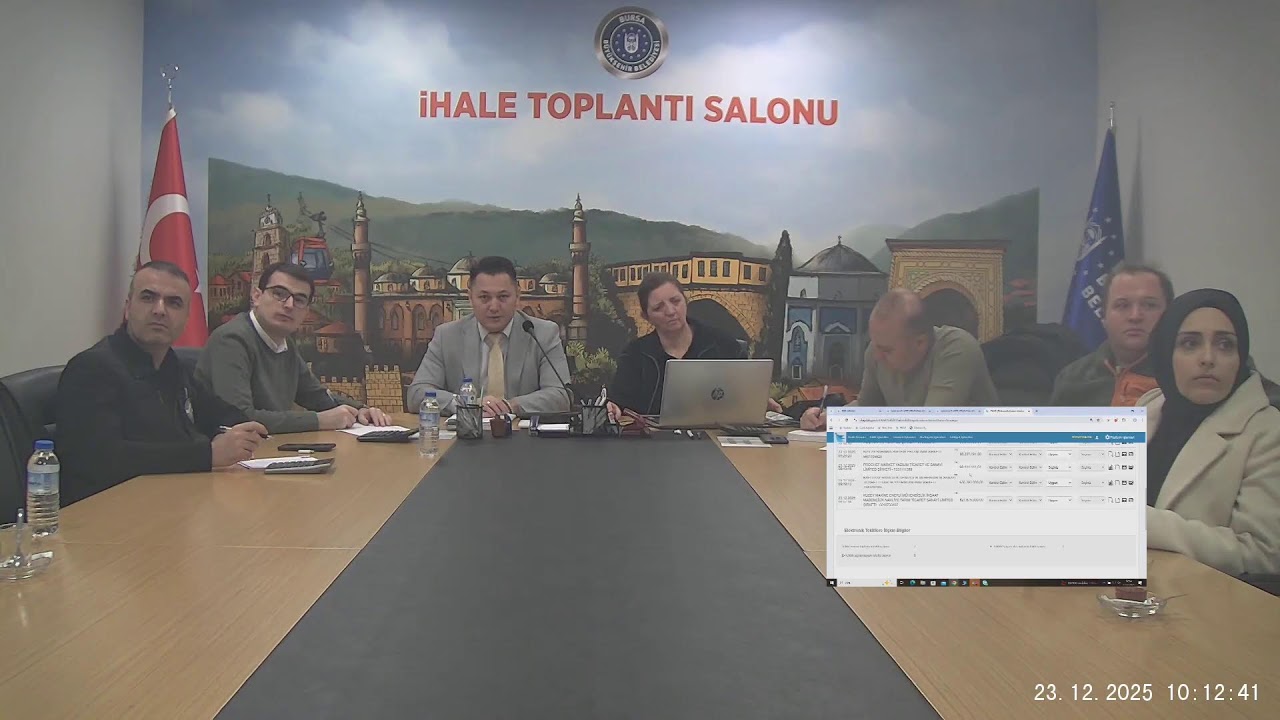The image size is (1280, 720).
Task: Open the notification center in taskbar corner
Action: point(1140,583)
